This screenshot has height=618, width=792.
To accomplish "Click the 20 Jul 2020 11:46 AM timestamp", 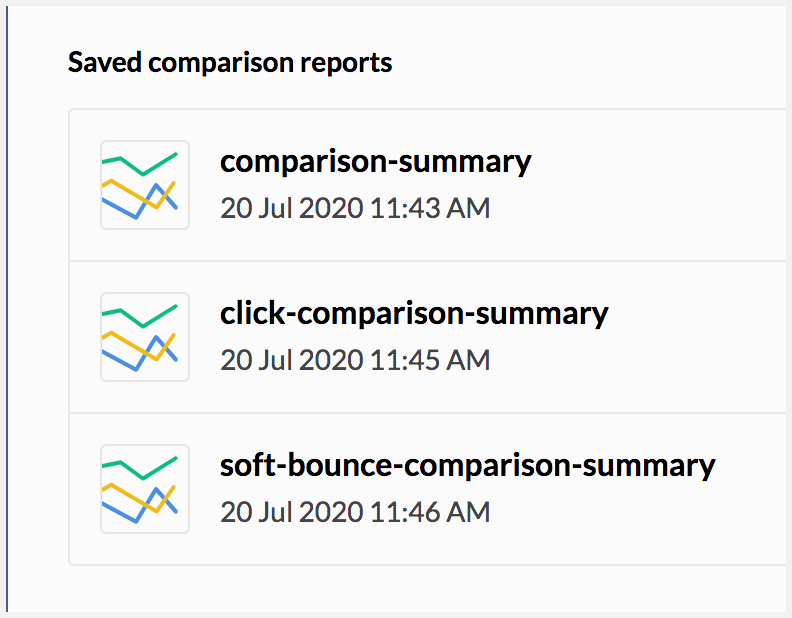I will point(355,513).
